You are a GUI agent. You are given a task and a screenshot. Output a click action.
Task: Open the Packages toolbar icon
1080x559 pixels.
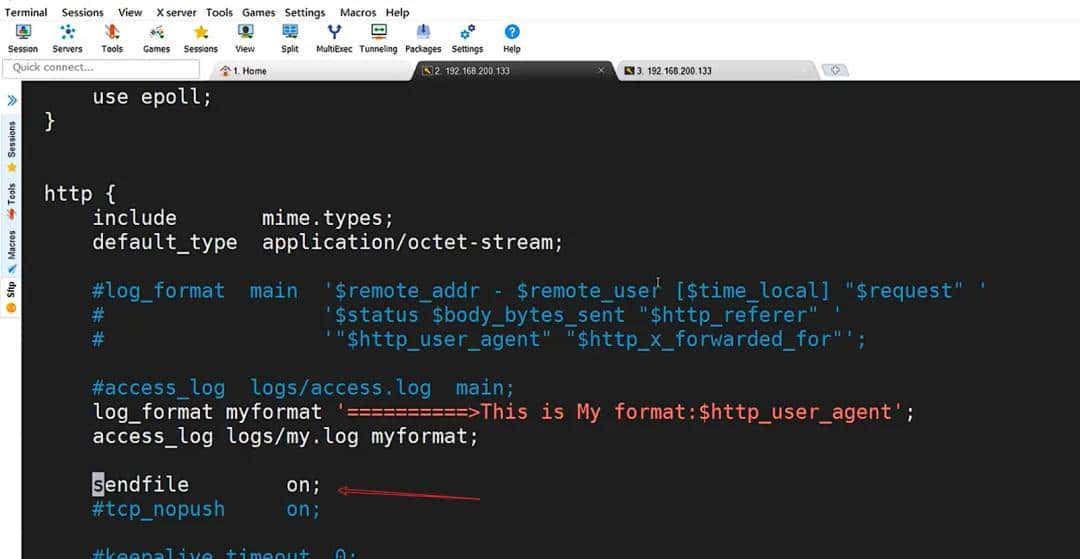tap(423, 39)
